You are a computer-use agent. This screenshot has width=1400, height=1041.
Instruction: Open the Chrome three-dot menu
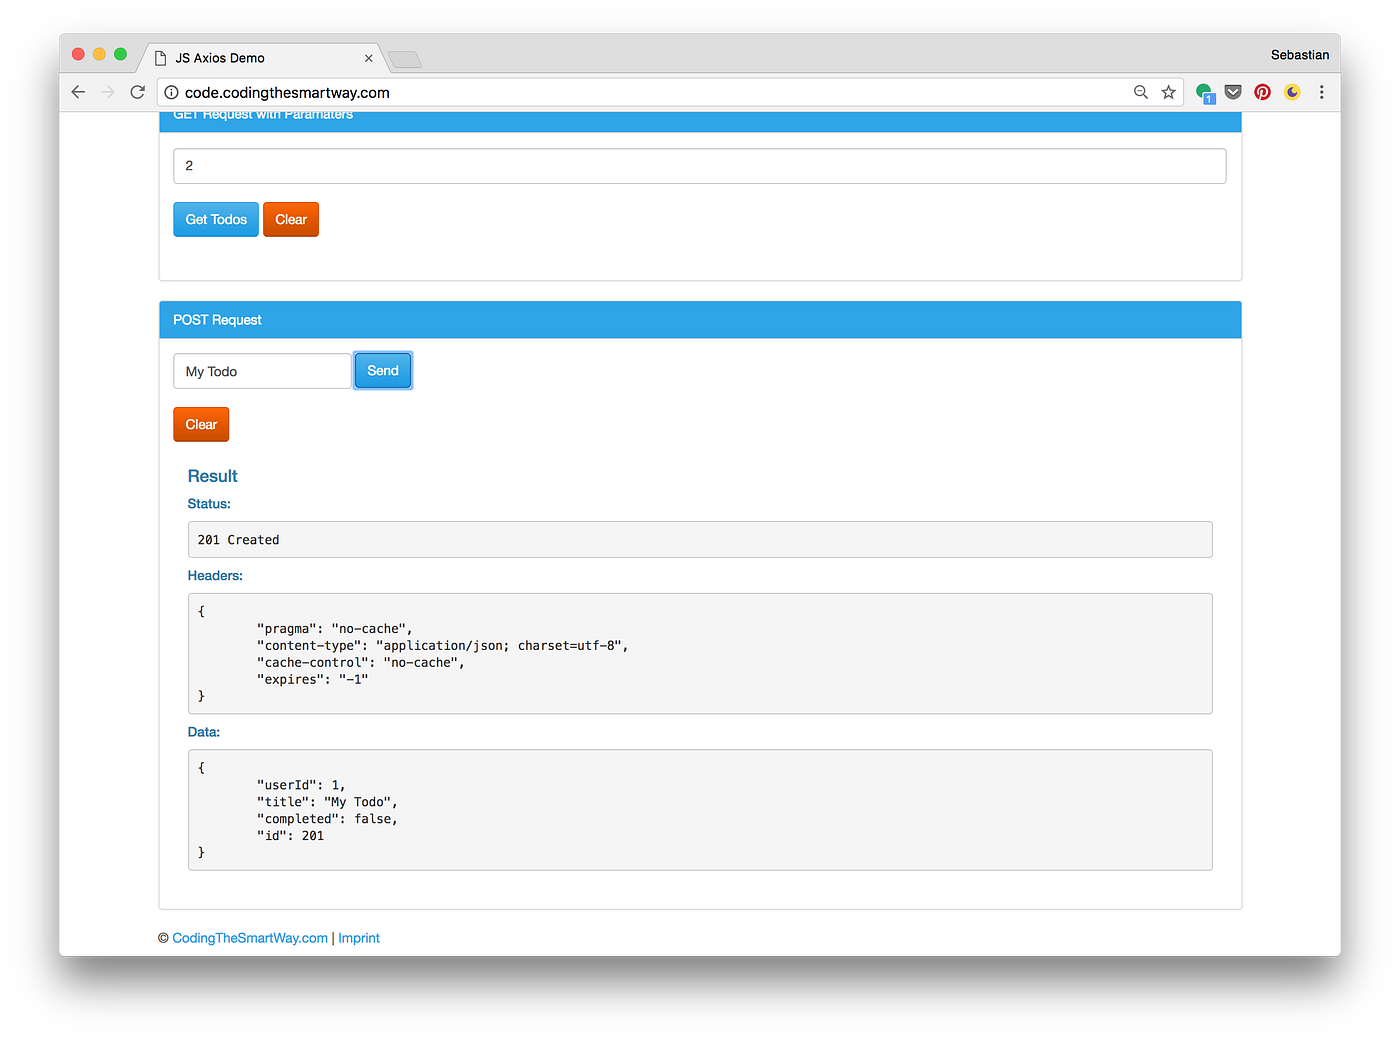1322,91
